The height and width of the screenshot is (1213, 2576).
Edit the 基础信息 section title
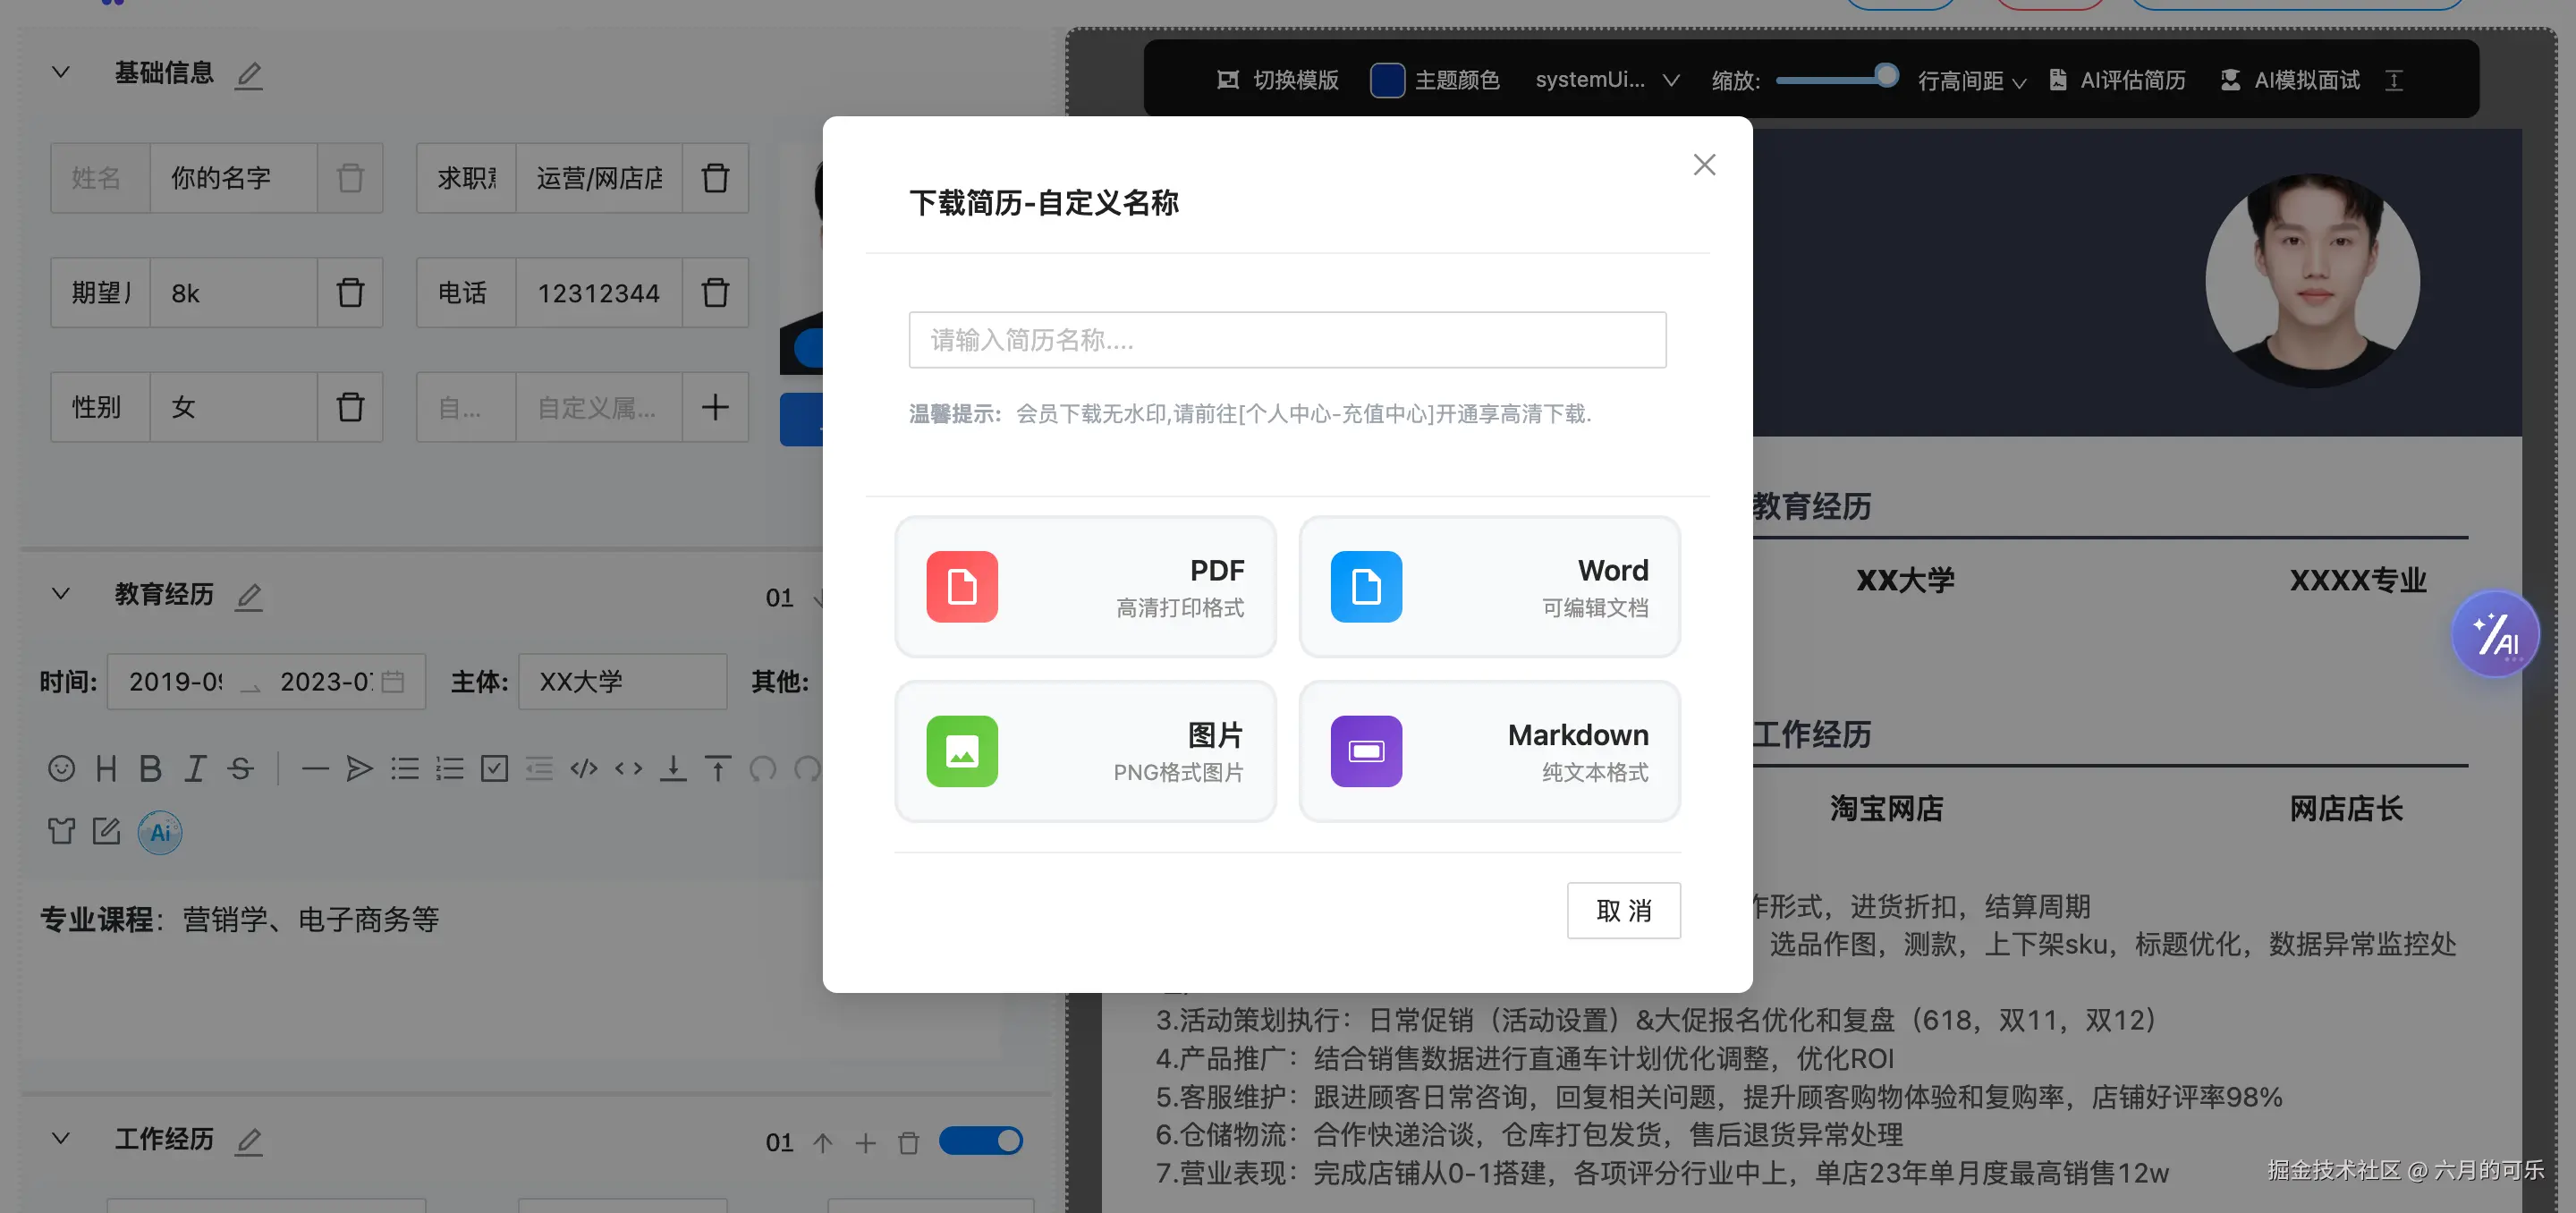249,74
